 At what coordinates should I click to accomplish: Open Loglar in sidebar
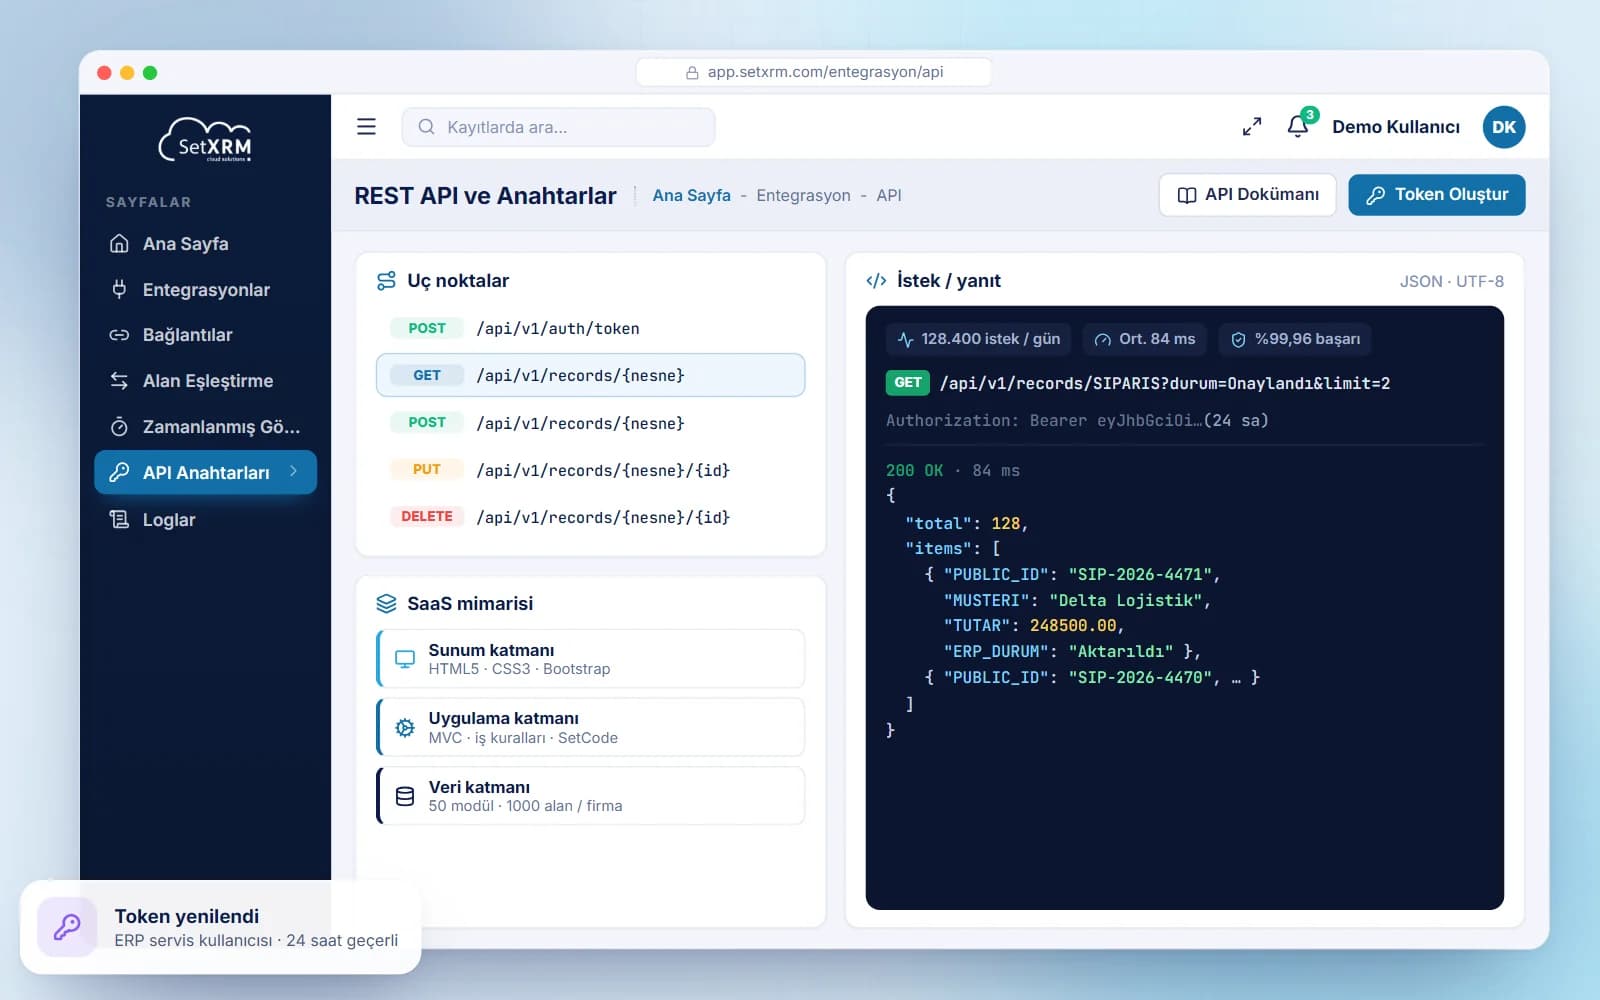point(205,520)
